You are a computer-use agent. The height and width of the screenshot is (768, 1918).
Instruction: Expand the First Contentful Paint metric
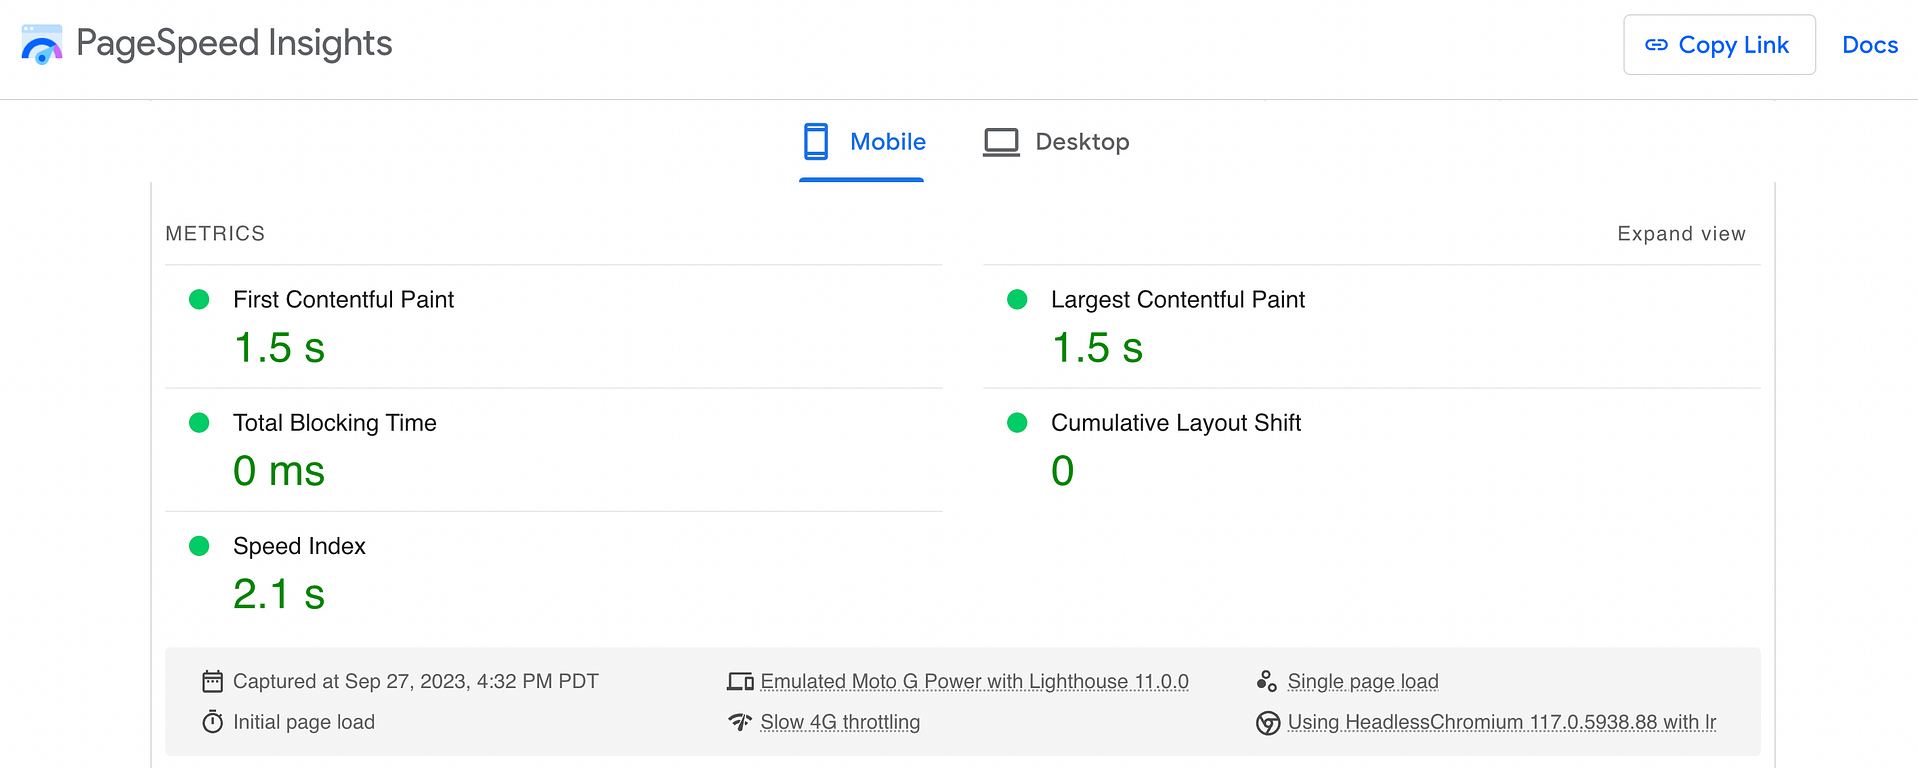coord(343,300)
